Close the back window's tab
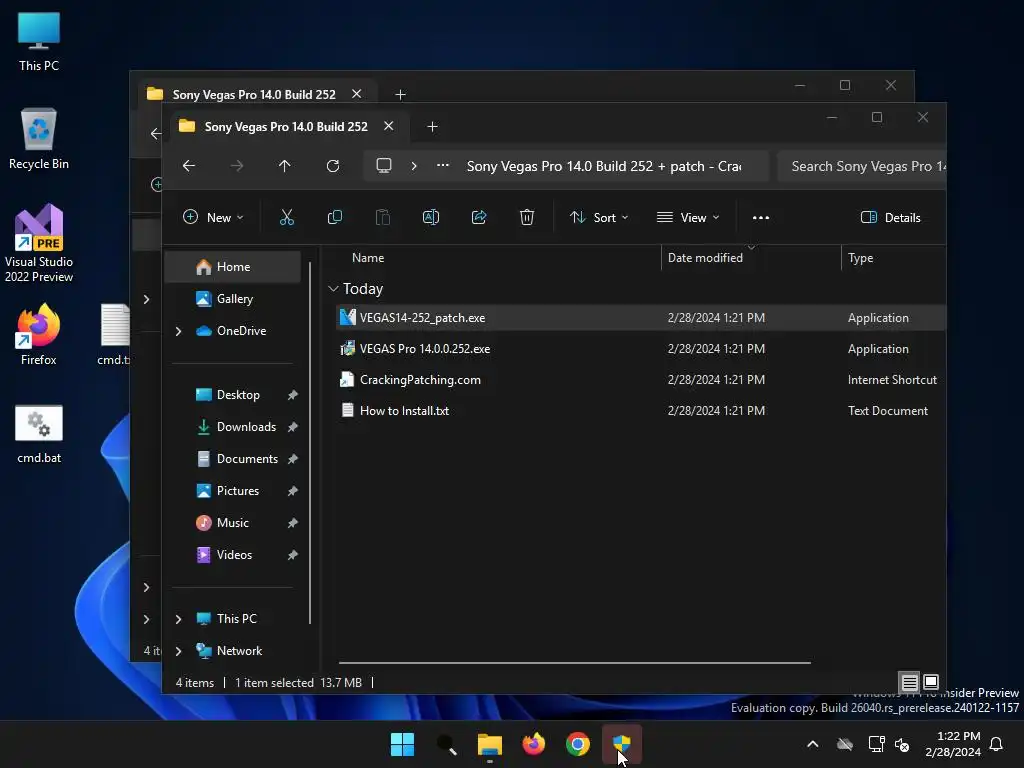This screenshot has width=1024, height=768. tap(357, 94)
